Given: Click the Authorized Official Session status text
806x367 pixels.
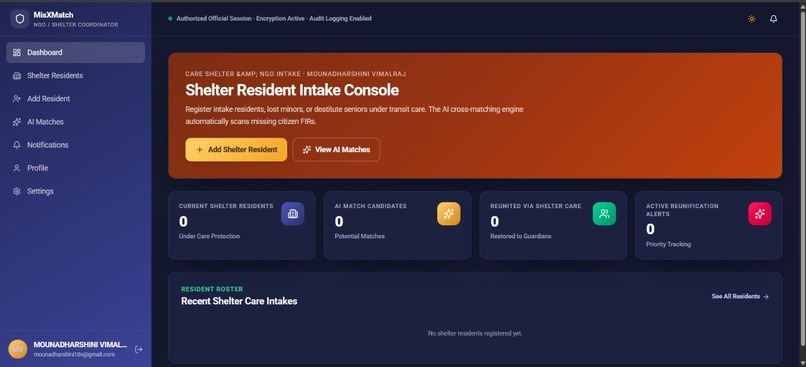Looking at the screenshot, I should (x=274, y=19).
